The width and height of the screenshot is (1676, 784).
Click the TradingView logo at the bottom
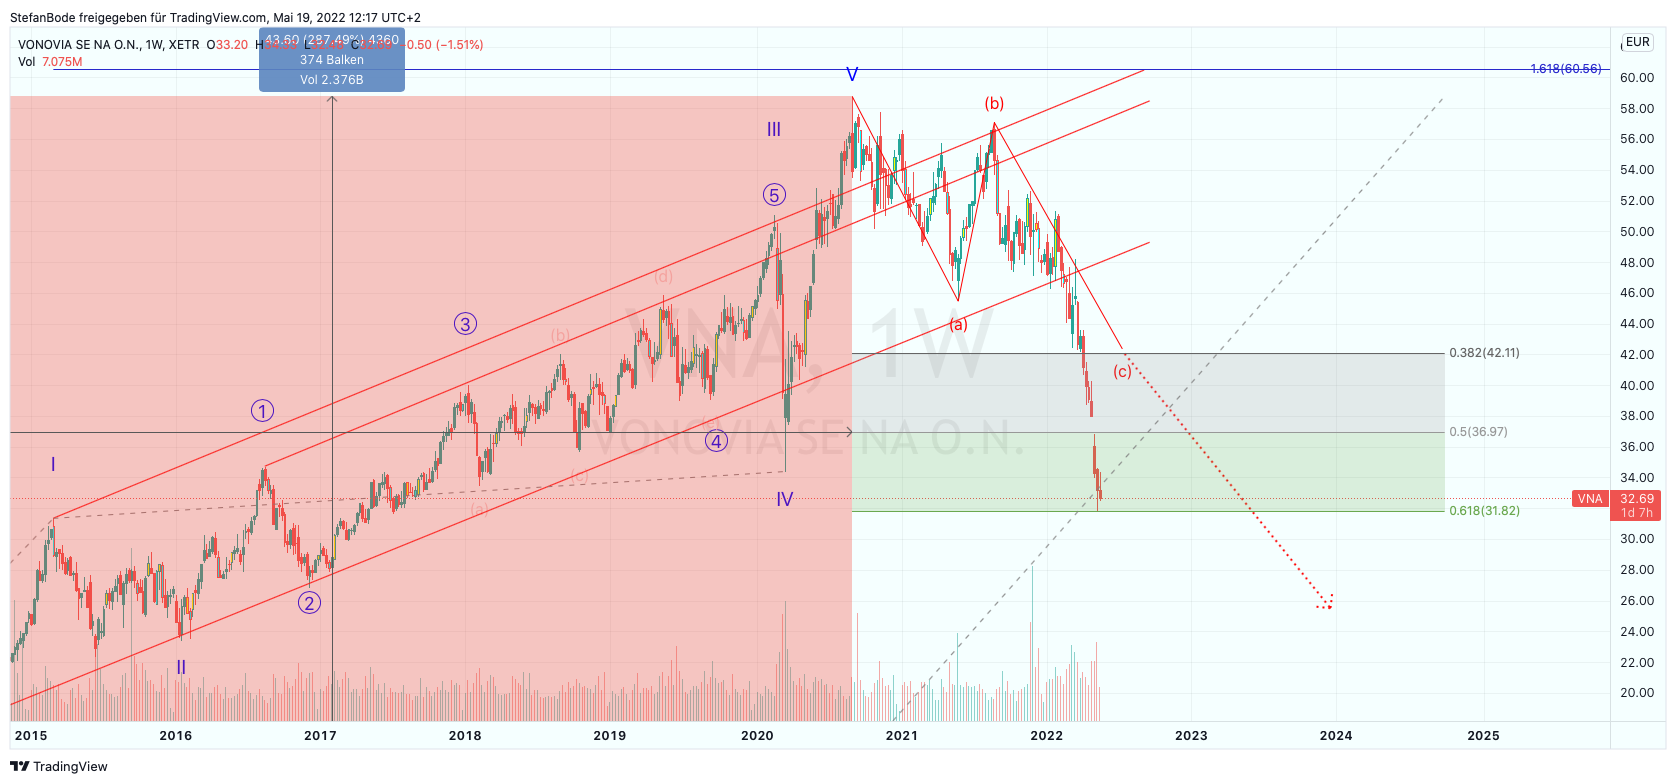point(59,766)
